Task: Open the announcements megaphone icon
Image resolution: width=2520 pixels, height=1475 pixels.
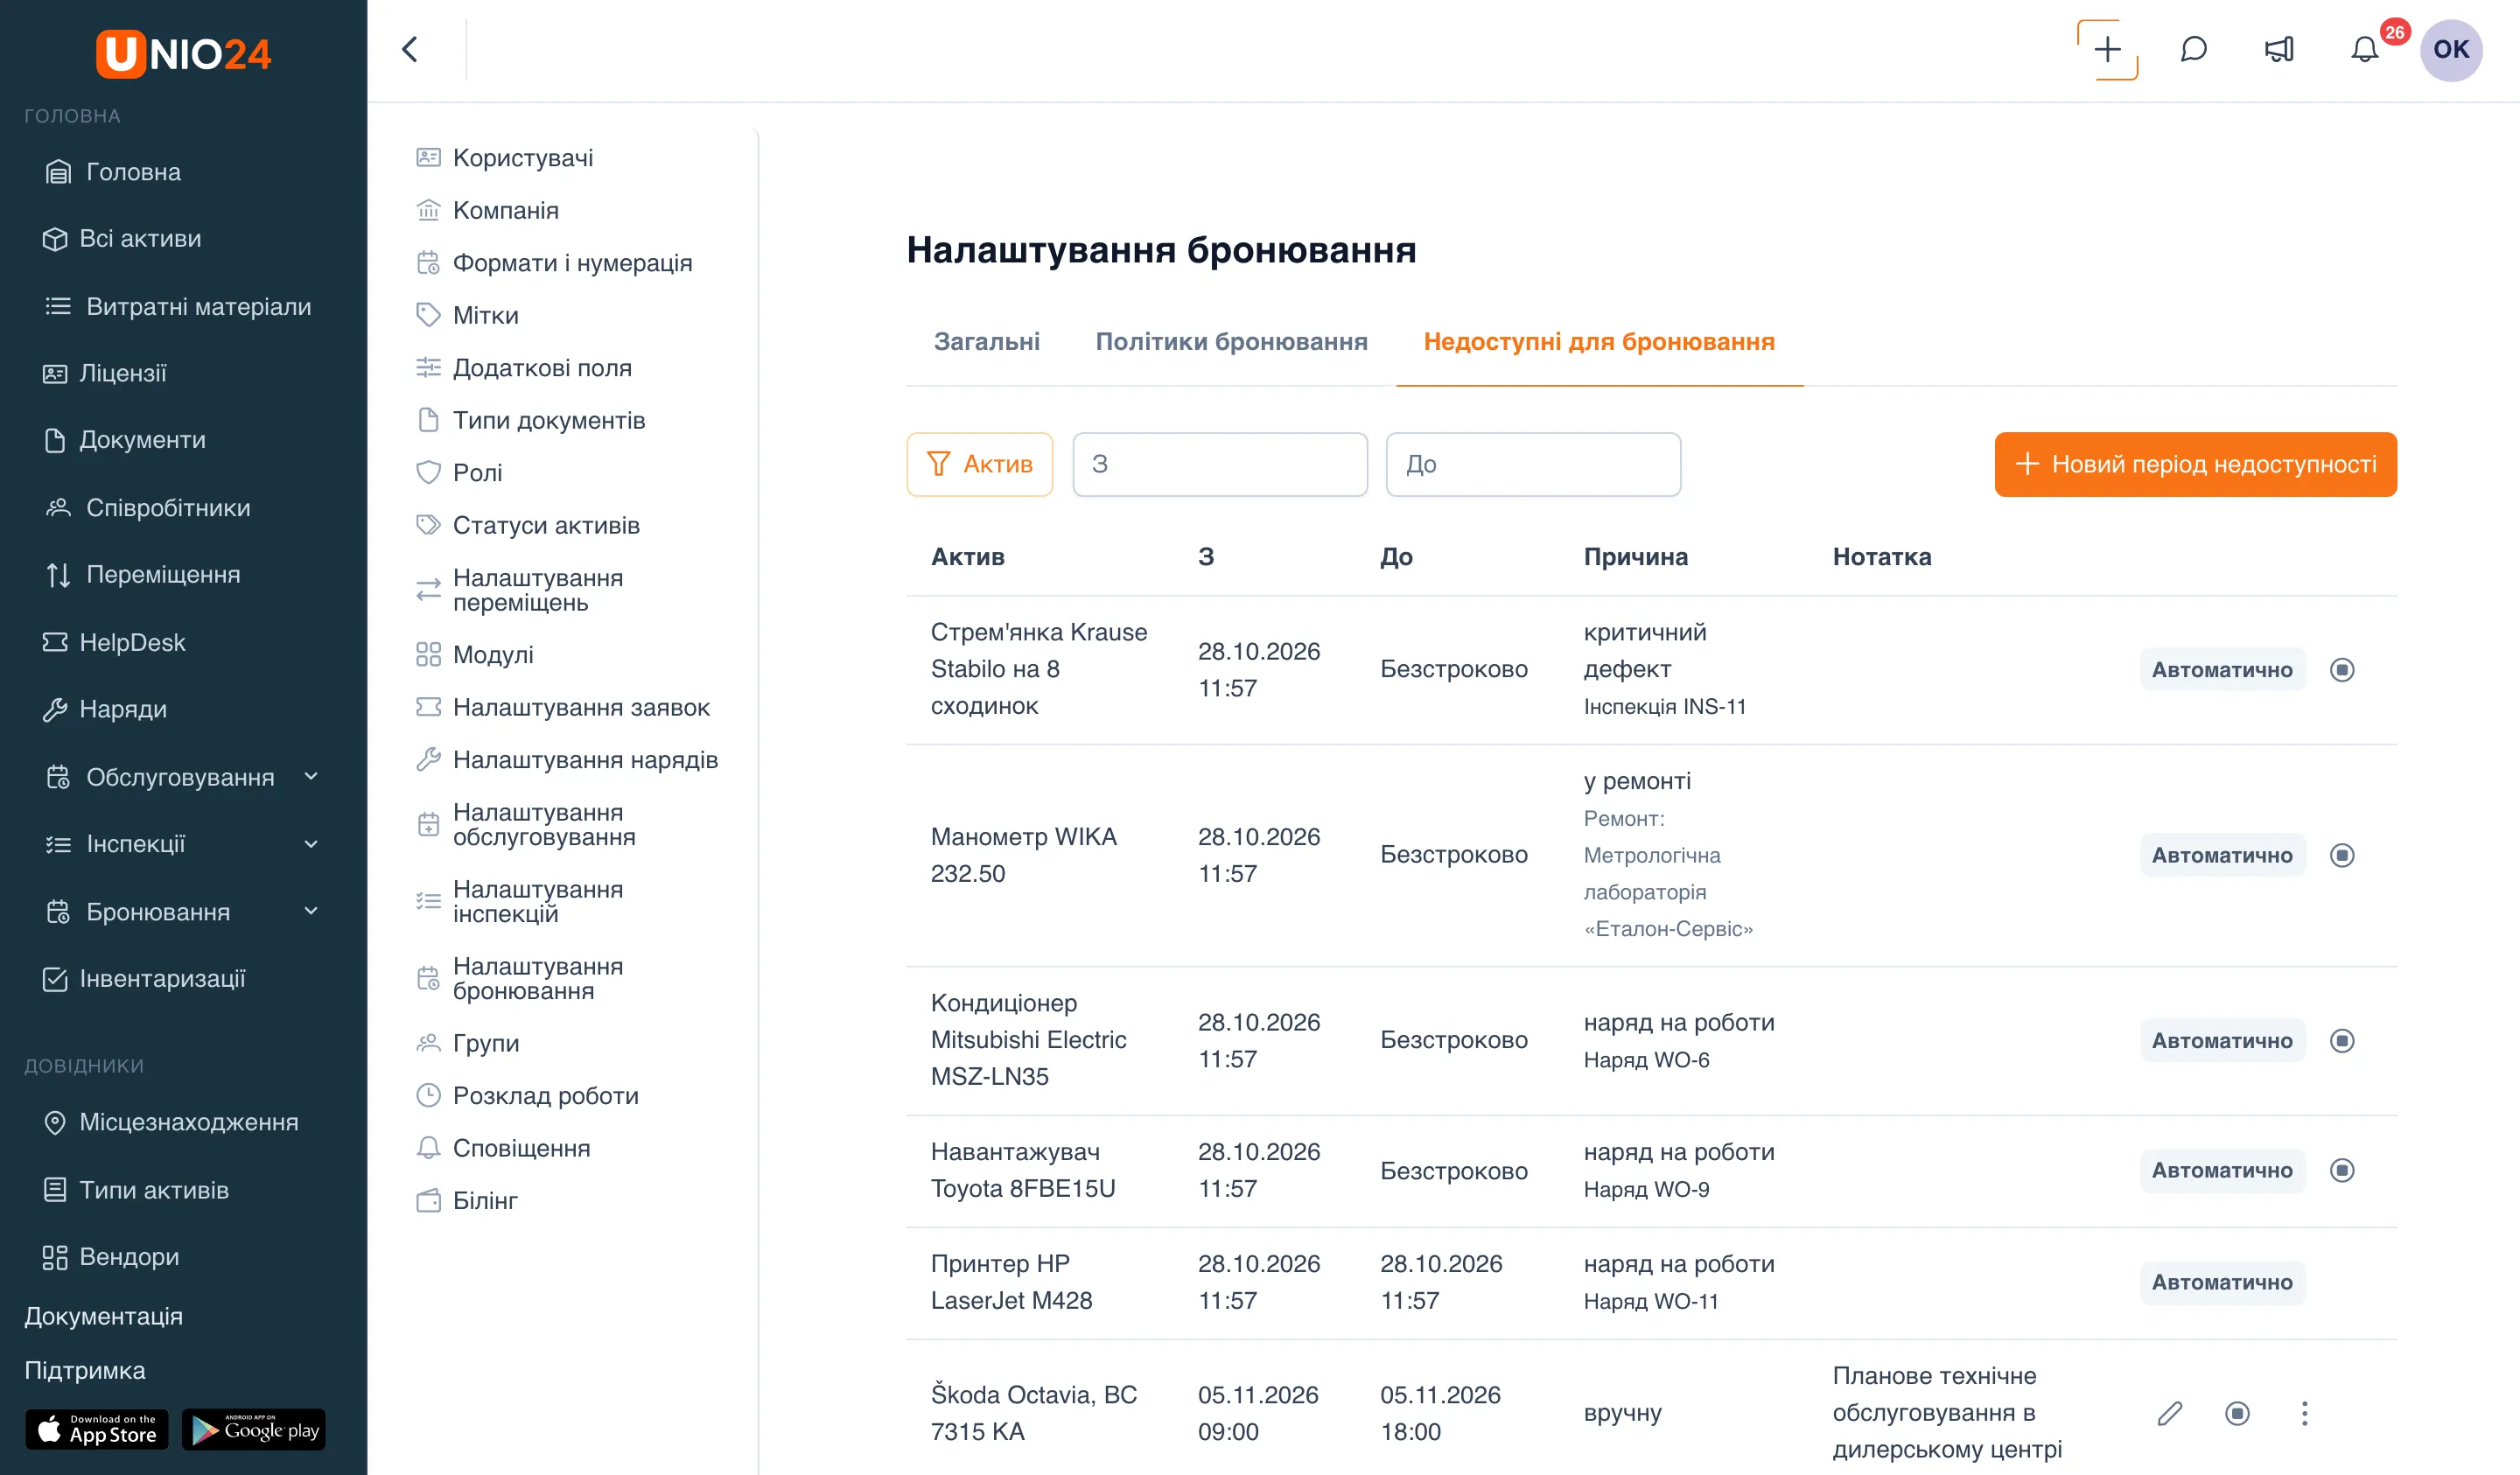Action: pyautogui.click(x=2279, y=49)
